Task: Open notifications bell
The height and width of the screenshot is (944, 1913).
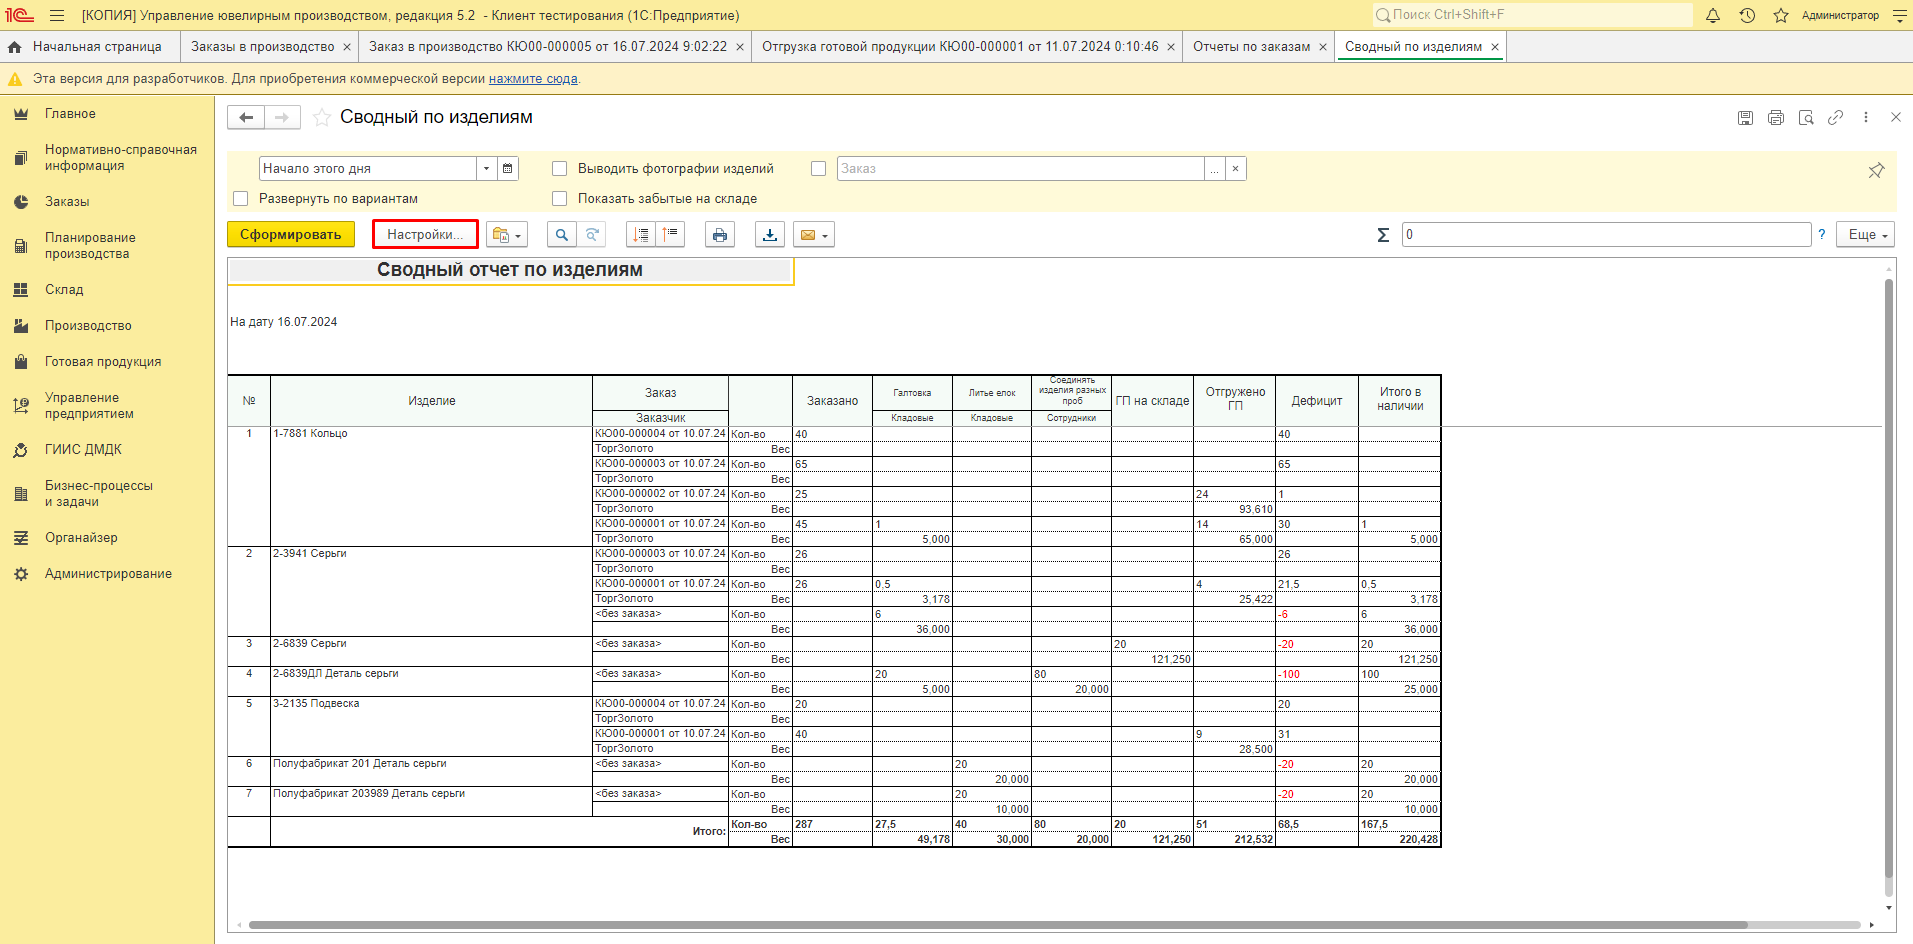Action: [1713, 15]
